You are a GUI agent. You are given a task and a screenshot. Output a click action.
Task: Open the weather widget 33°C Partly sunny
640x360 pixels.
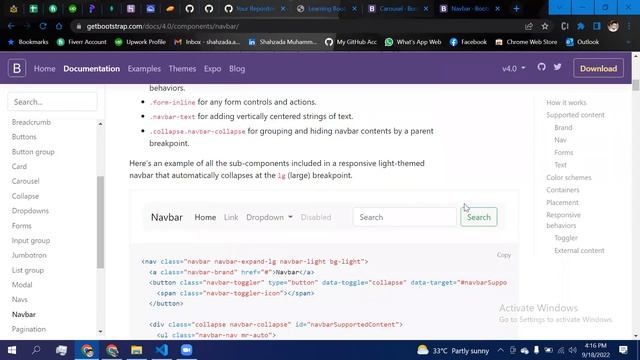click(x=452, y=350)
